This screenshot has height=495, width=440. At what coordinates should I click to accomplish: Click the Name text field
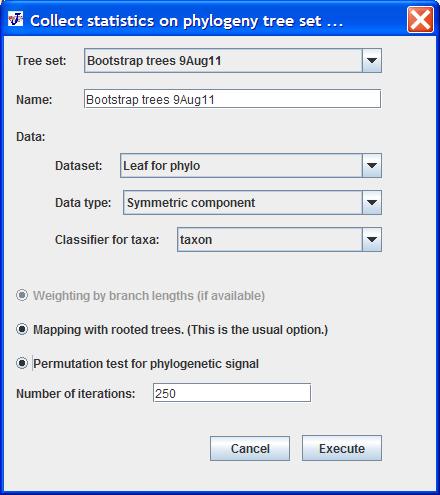click(x=232, y=99)
